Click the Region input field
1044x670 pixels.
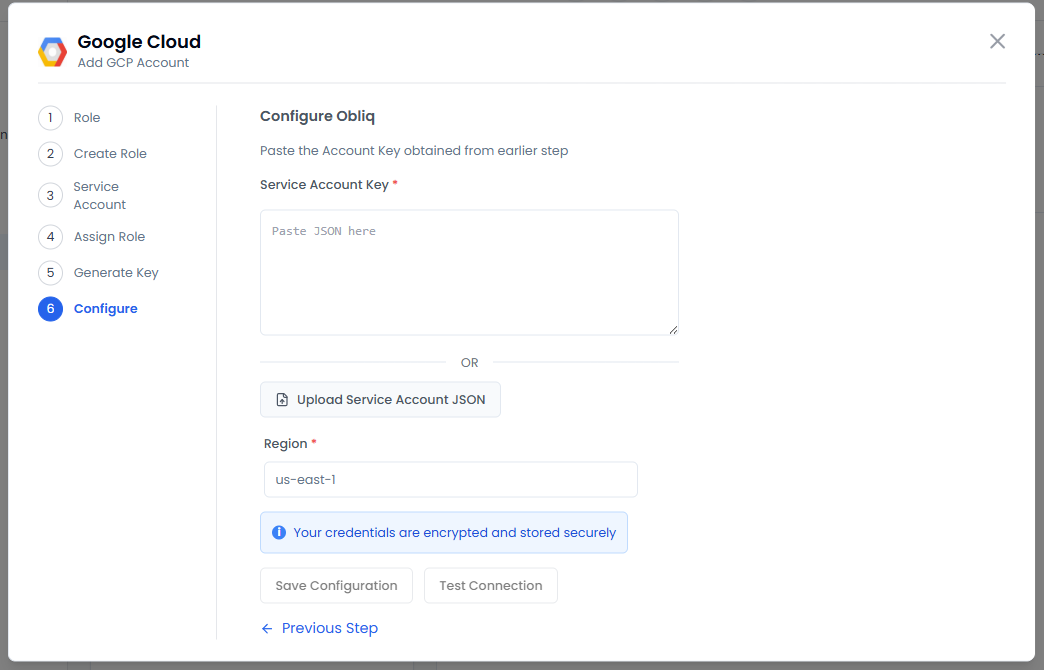tap(450, 479)
